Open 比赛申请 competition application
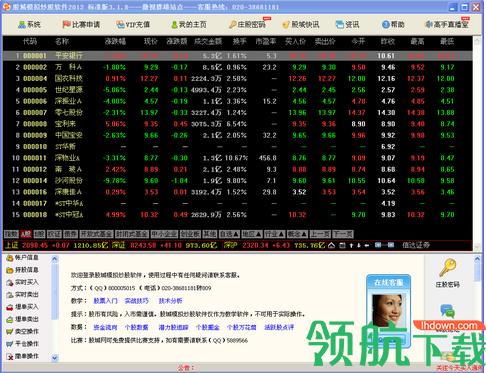 click(x=81, y=24)
